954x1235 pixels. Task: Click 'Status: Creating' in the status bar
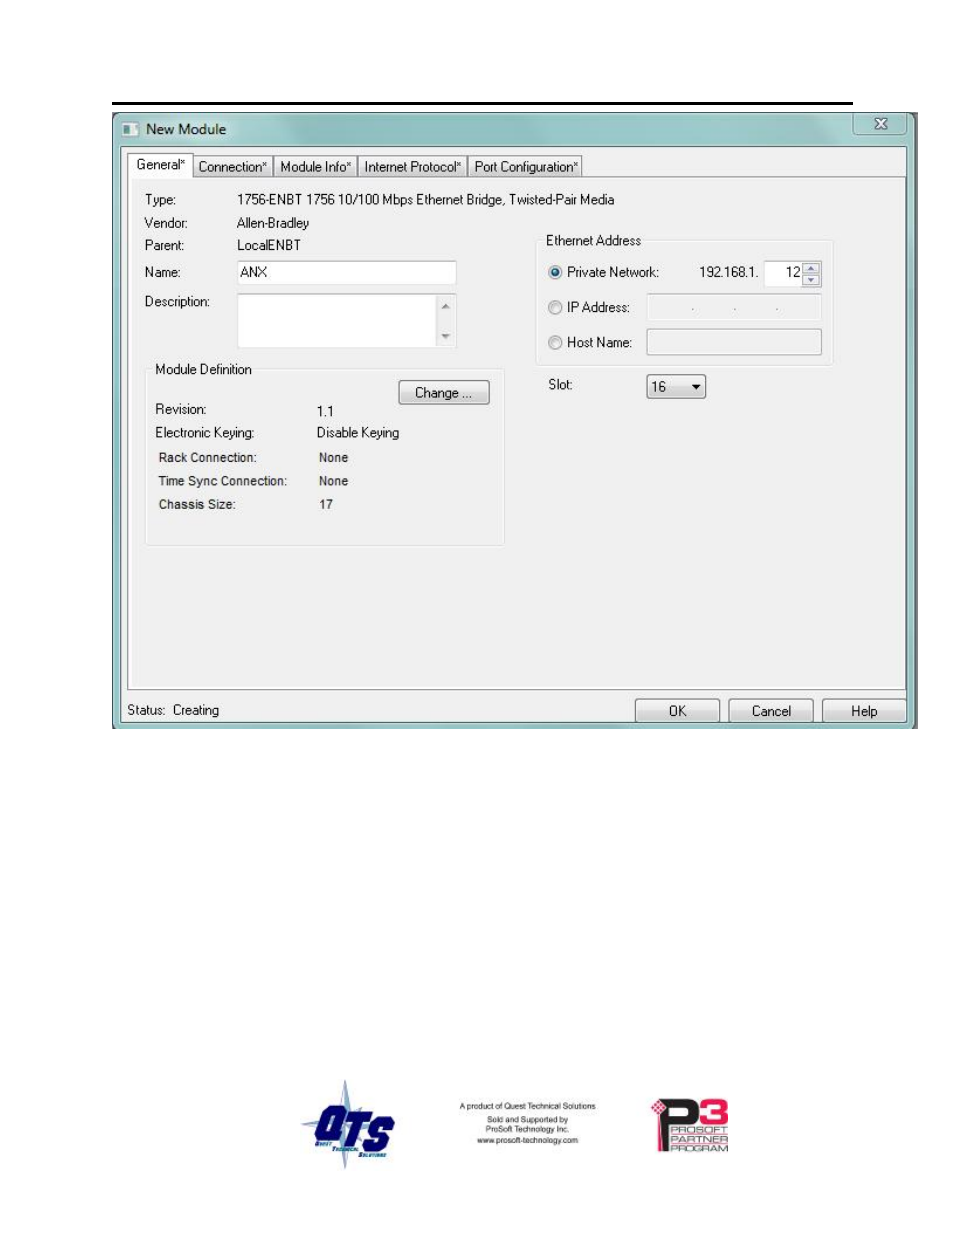pyautogui.click(x=173, y=710)
